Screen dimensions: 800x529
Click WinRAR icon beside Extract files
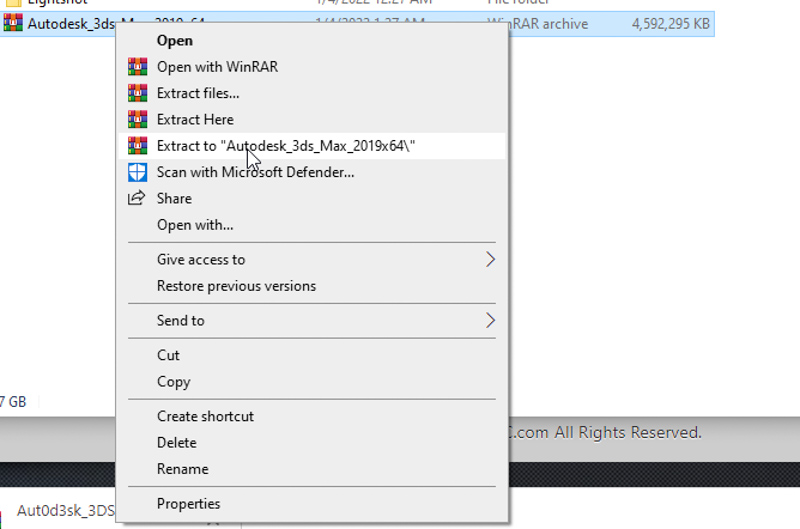tap(137, 93)
